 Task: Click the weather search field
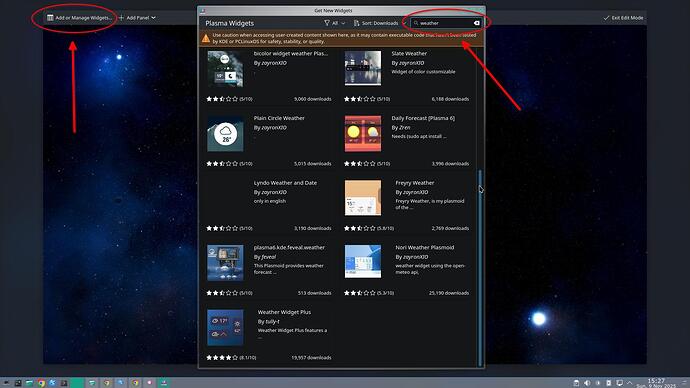444,23
